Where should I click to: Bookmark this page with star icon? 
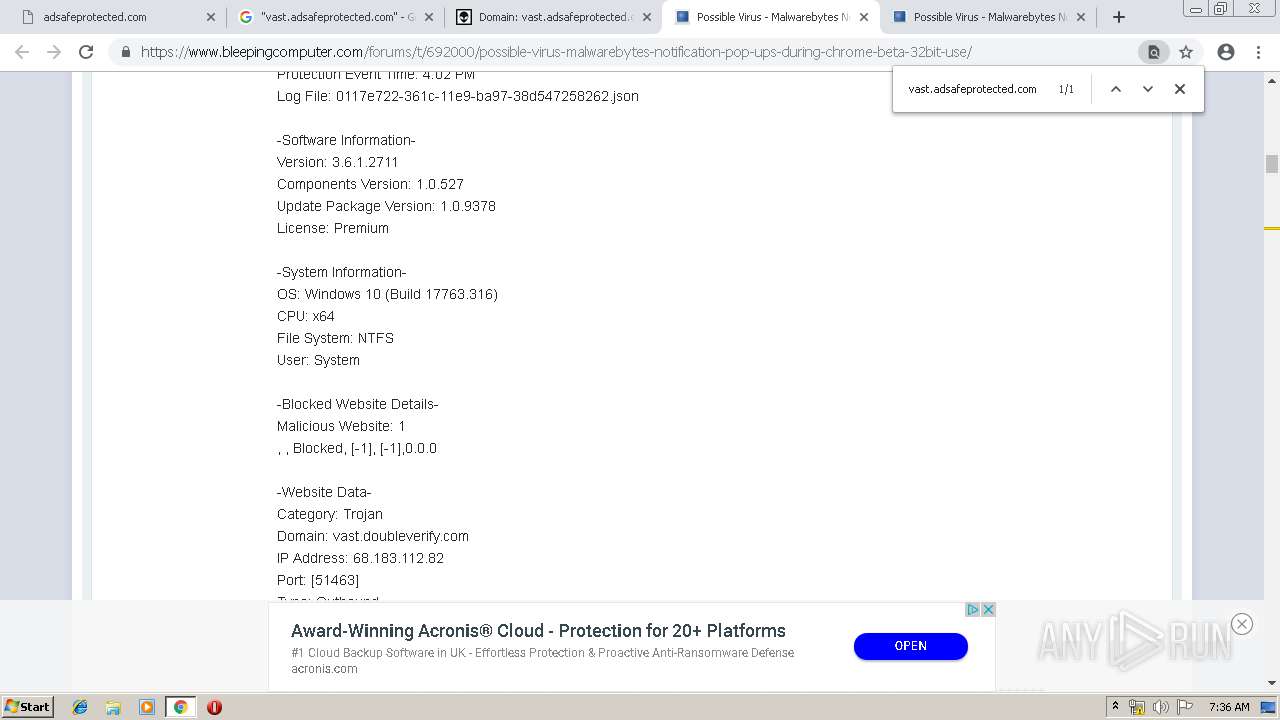(1186, 52)
